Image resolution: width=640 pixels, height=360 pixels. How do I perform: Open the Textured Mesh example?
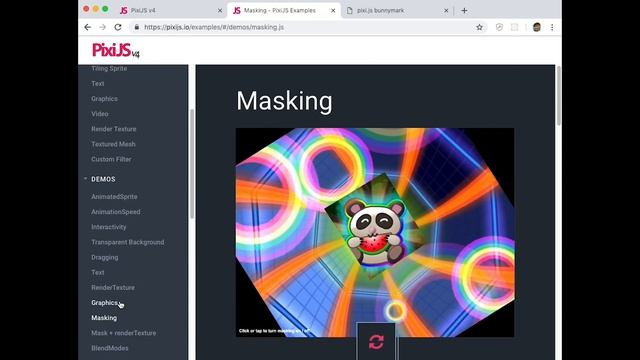click(x=113, y=144)
